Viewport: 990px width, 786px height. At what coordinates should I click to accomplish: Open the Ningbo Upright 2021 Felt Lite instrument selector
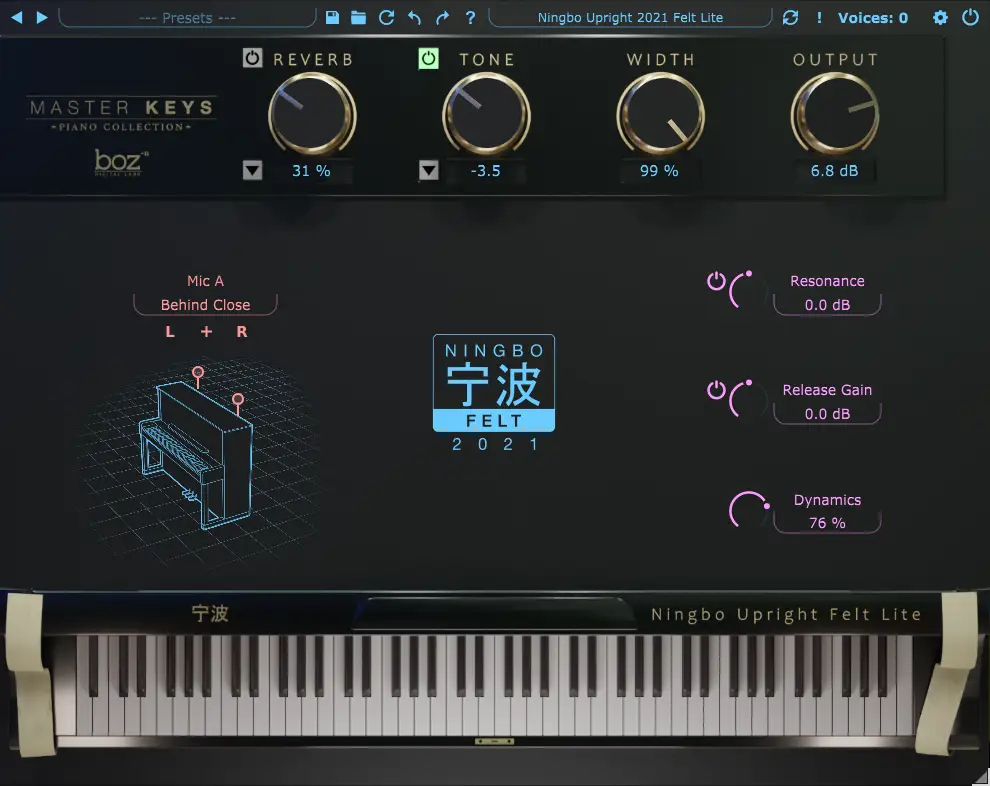coord(630,17)
